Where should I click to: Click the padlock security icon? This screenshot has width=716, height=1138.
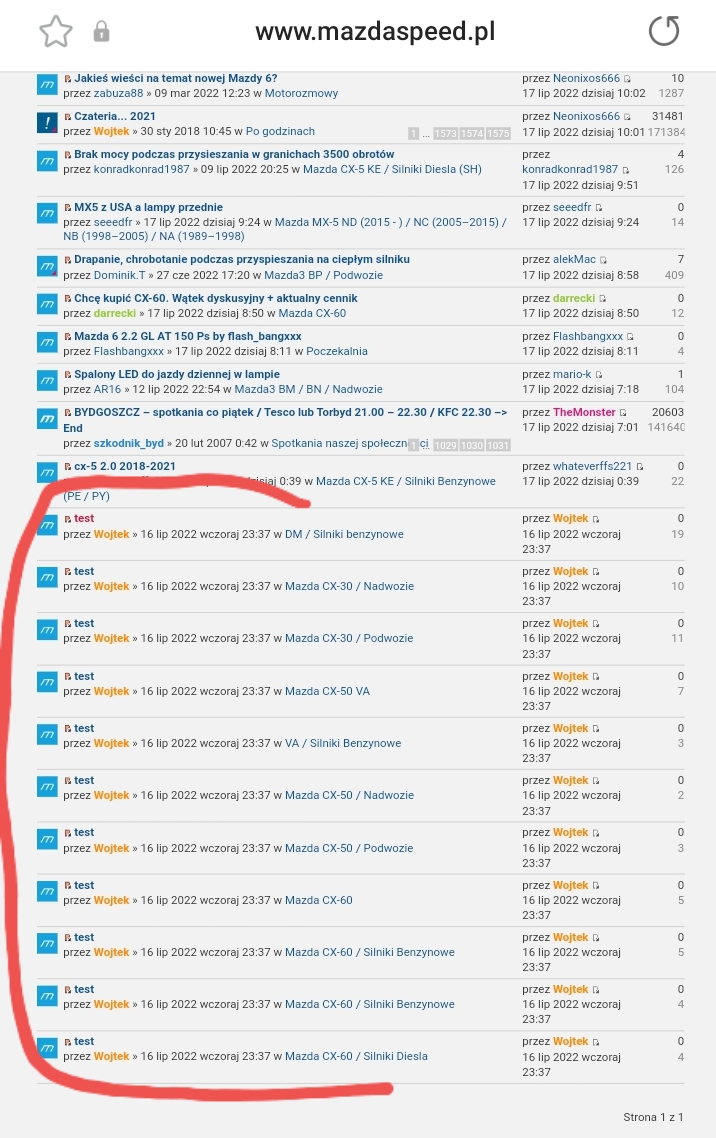[x=101, y=33]
